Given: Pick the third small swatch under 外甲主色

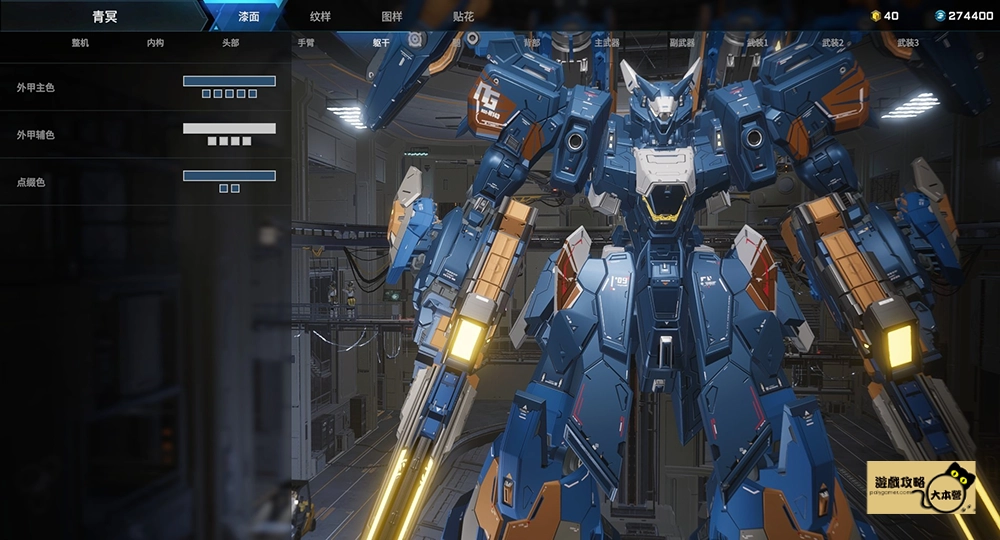Looking at the screenshot, I should tap(230, 94).
